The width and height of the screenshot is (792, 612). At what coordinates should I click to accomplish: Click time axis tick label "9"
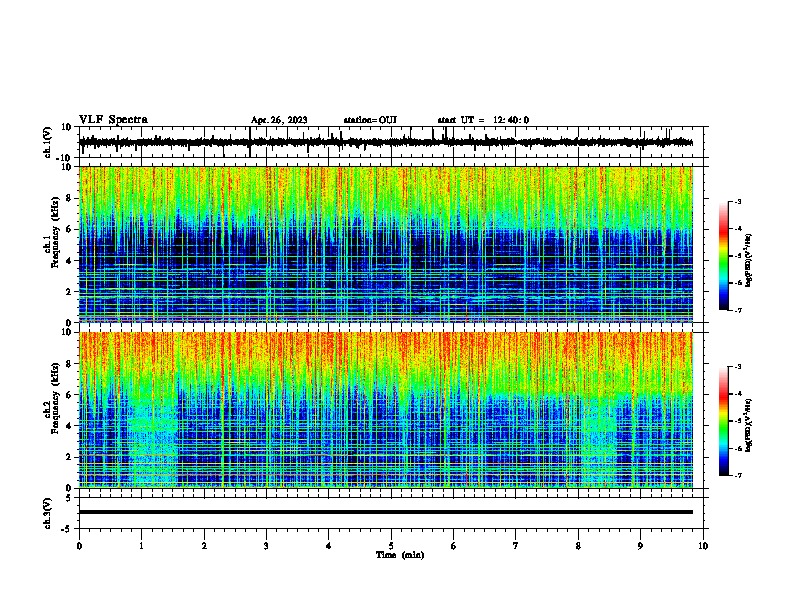(x=640, y=545)
